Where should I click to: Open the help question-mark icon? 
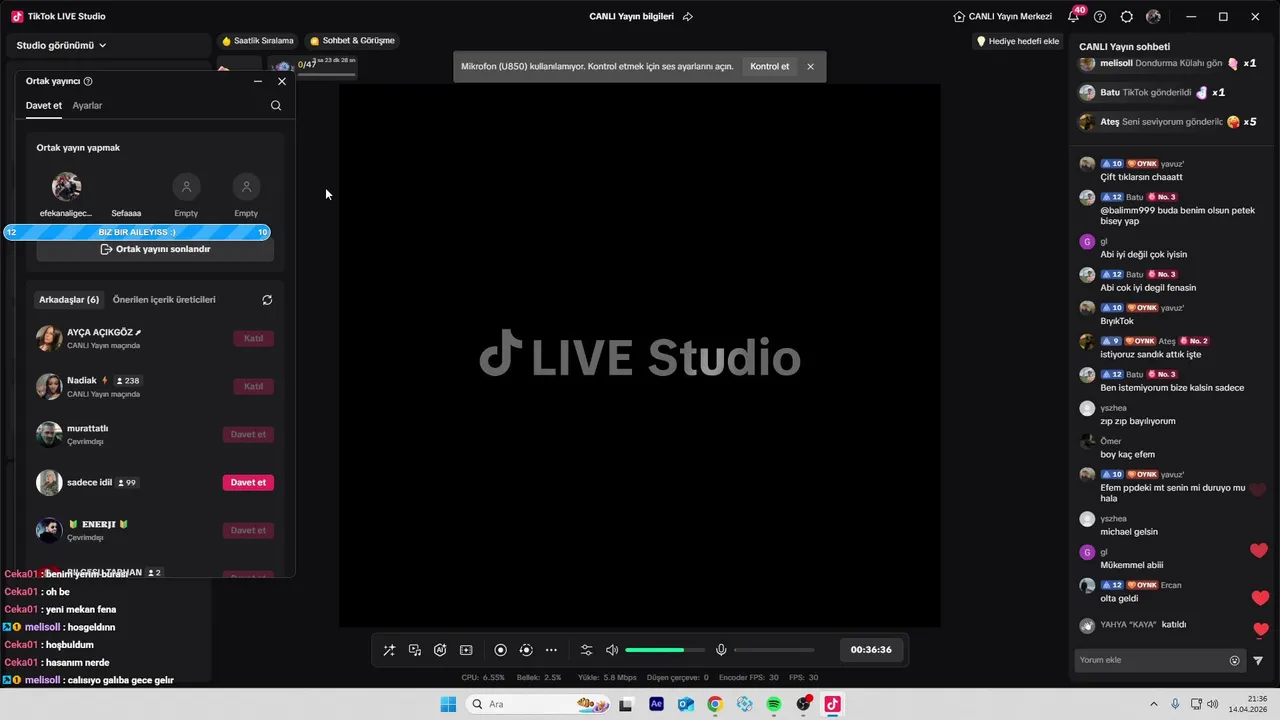(1100, 16)
